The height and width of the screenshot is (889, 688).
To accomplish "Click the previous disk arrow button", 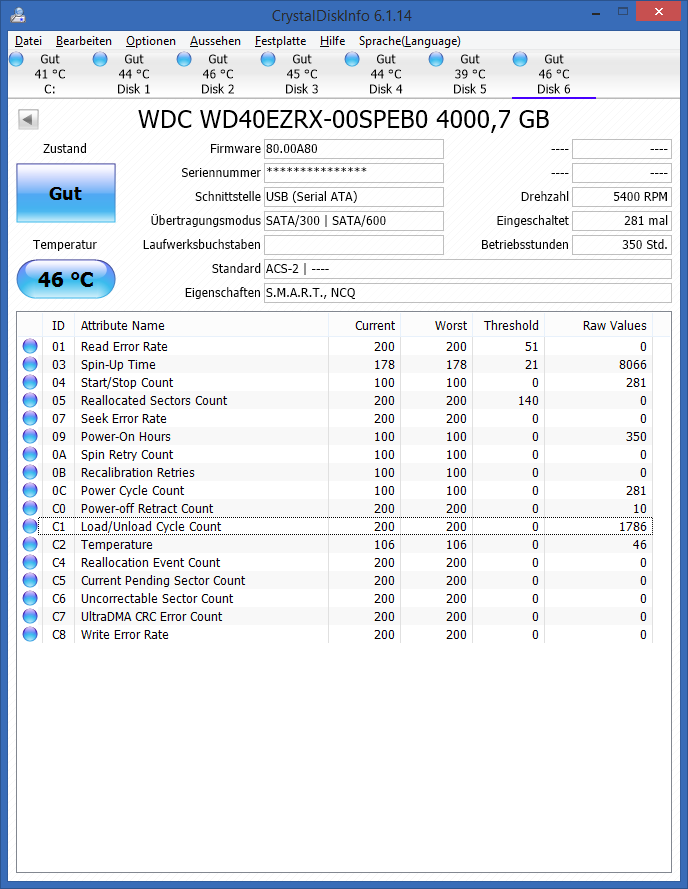I will click(x=28, y=119).
